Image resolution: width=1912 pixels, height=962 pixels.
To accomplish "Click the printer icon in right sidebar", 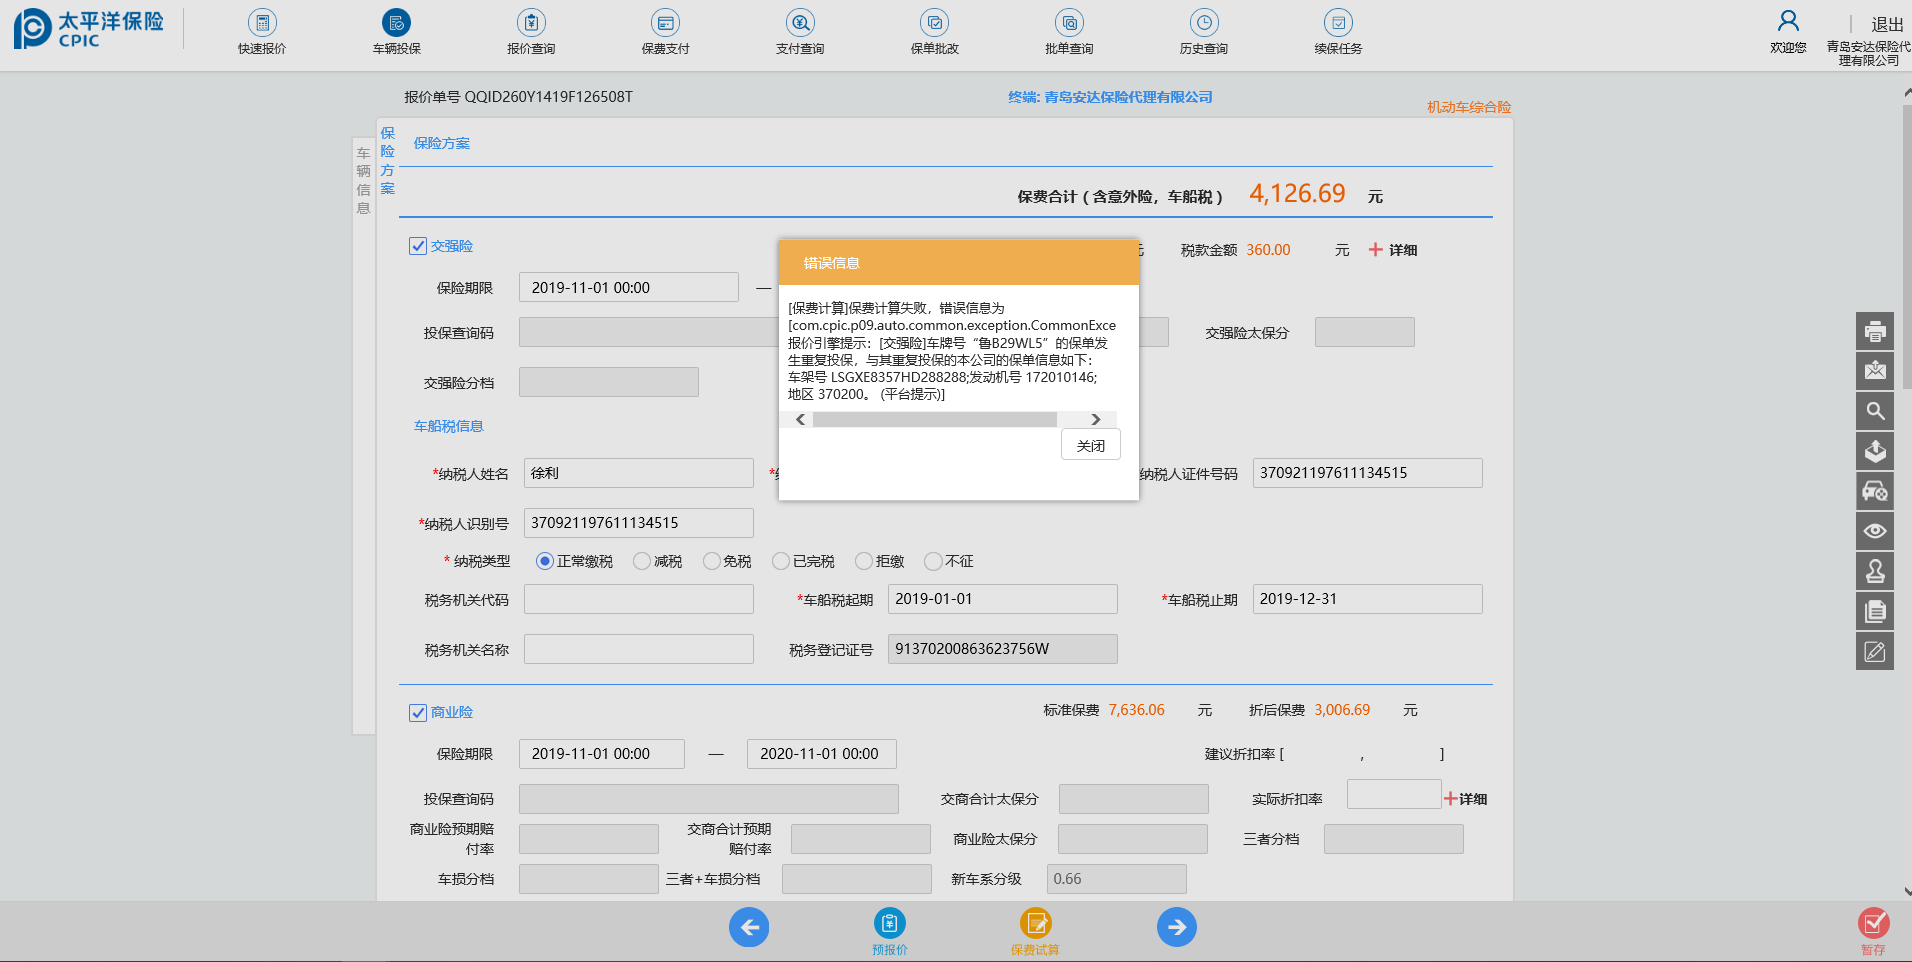I will (x=1875, y=331).
